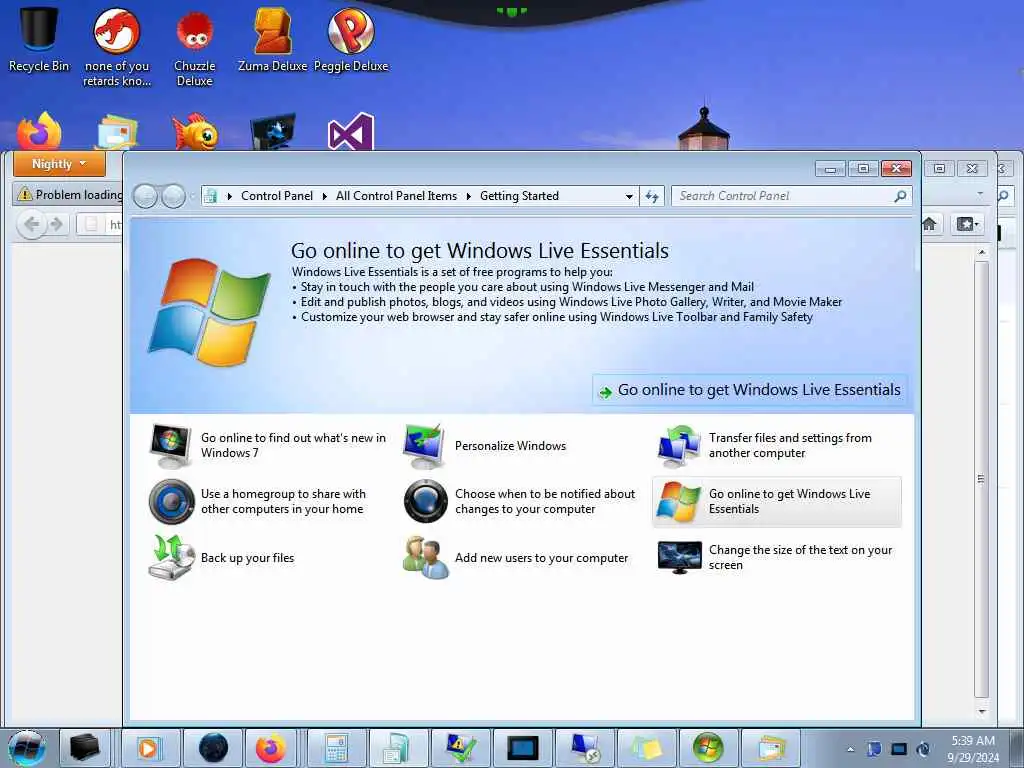Click the Control Panel search magnifier icon
The height and width of the screenshot is (768, 1024).
(x=900, y=196)
